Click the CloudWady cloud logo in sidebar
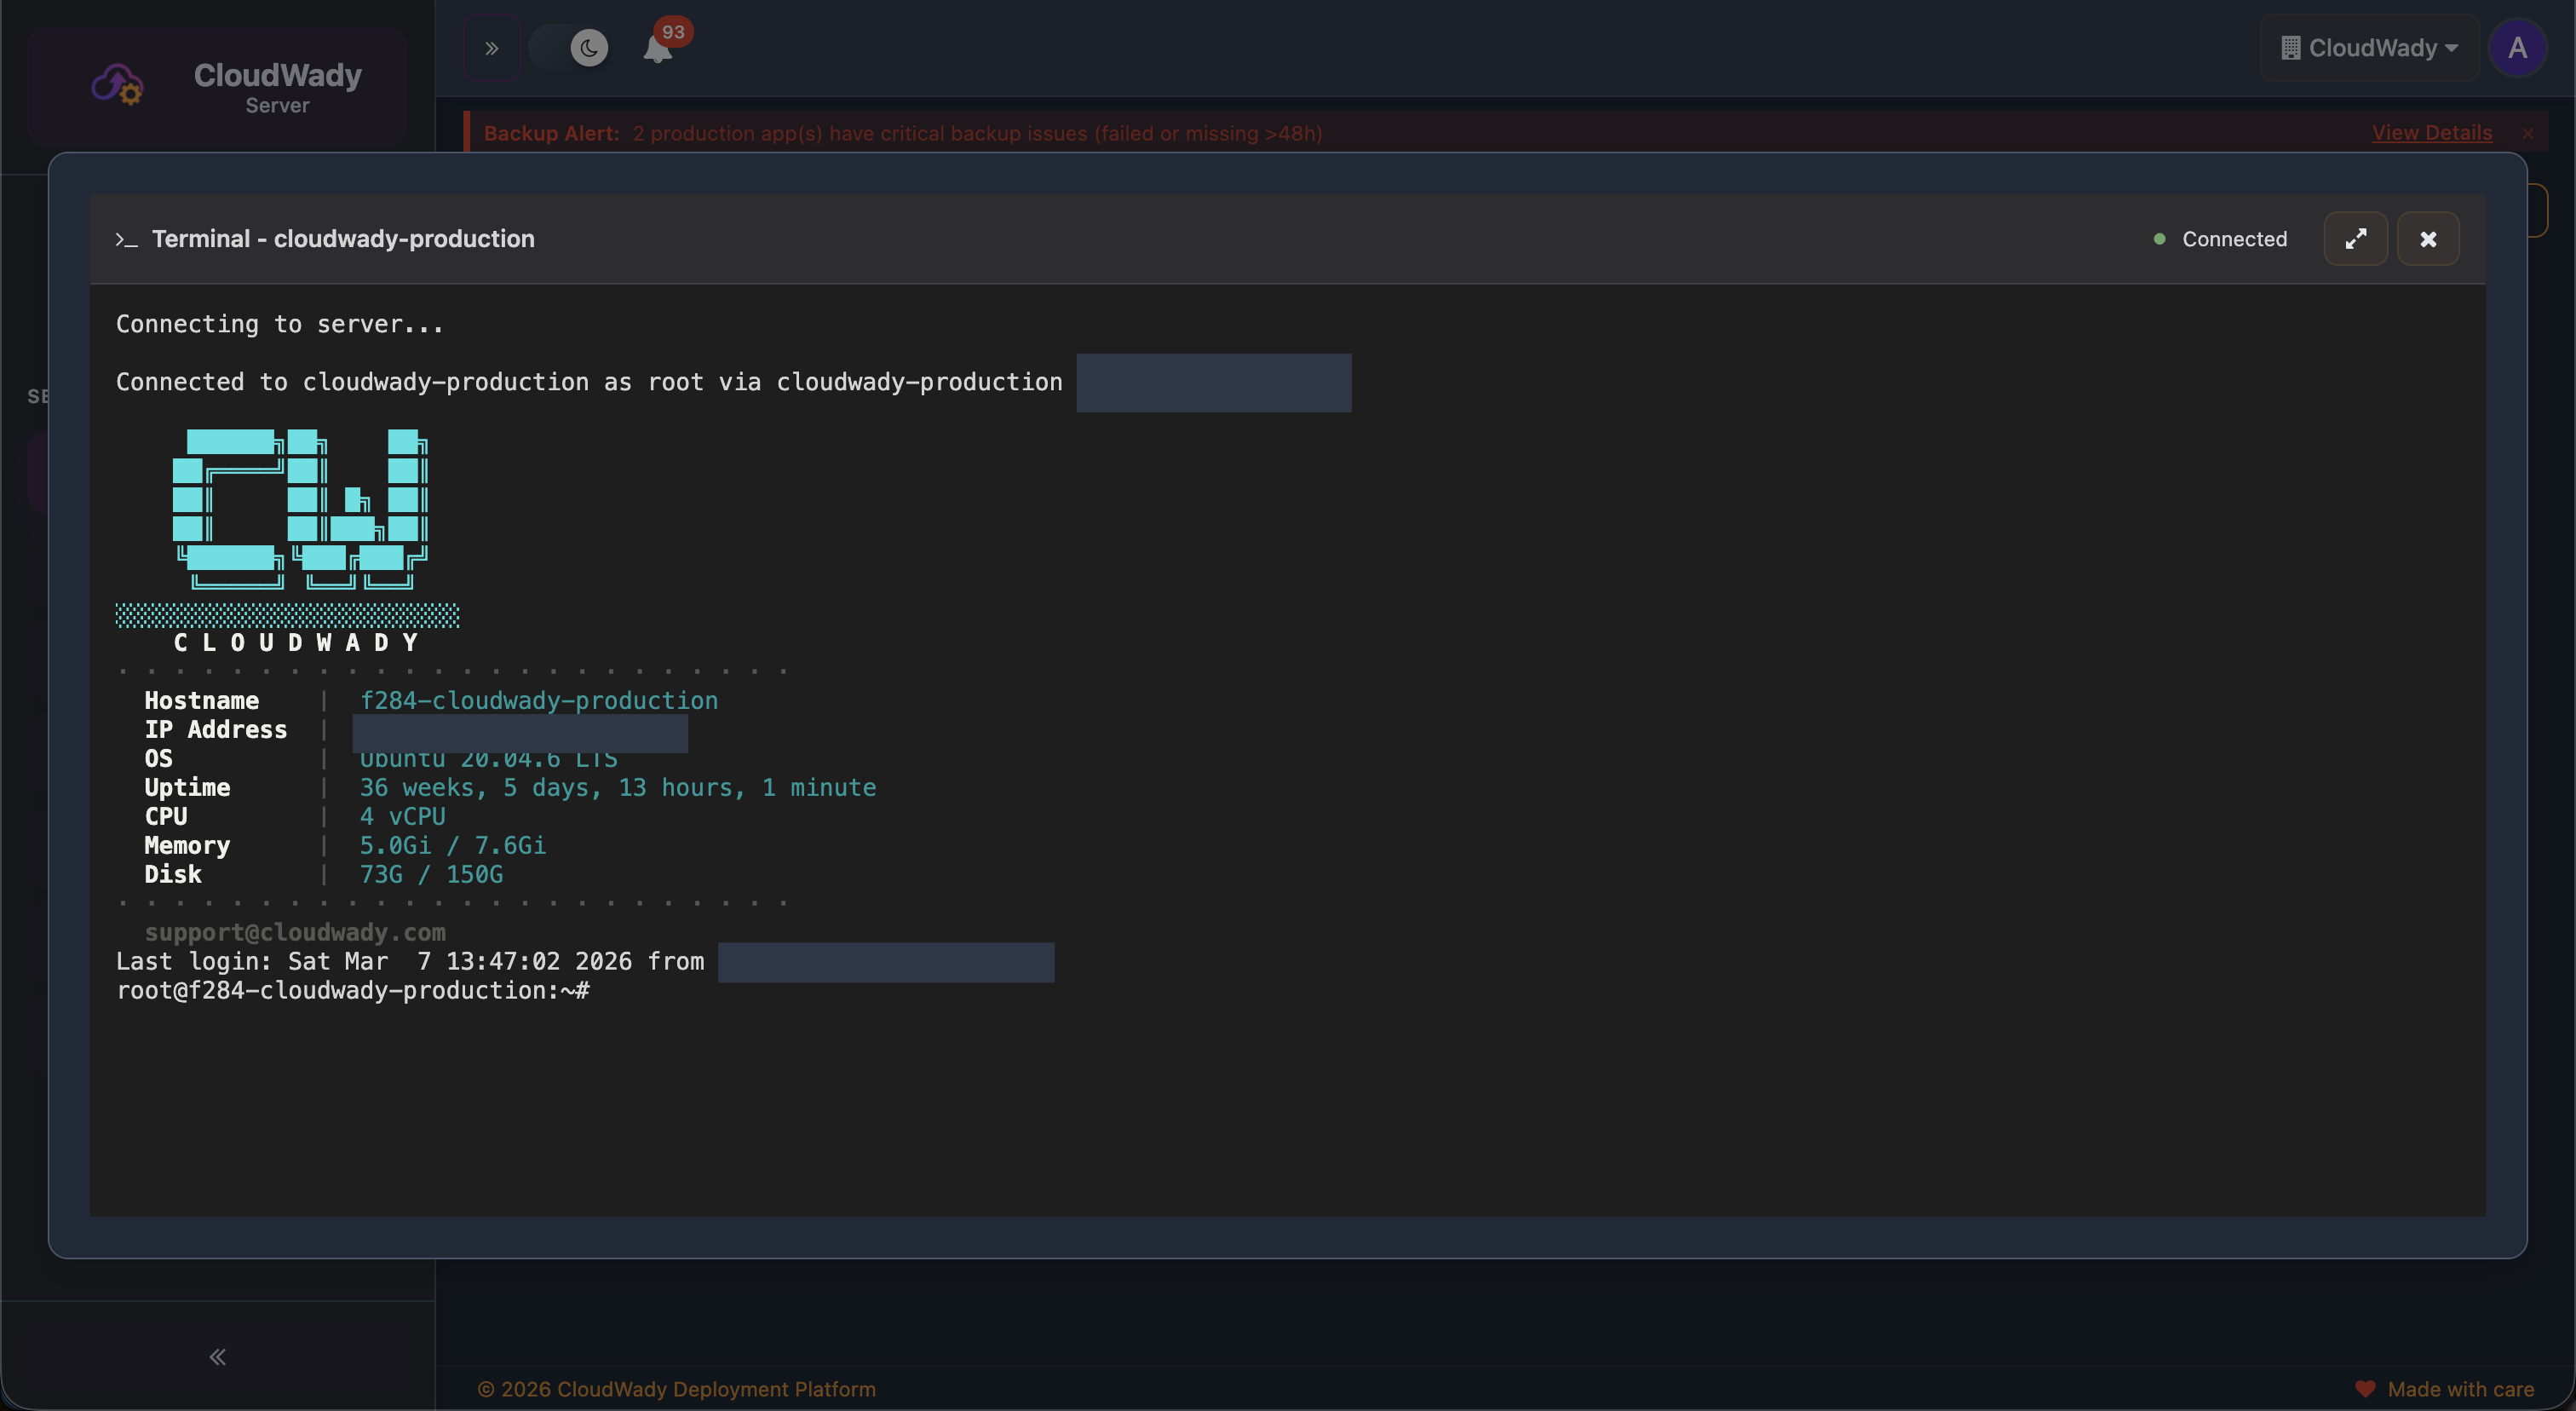Image resolution: width=2576 pixels, height=1411 pixels. [x=115, y=85]
